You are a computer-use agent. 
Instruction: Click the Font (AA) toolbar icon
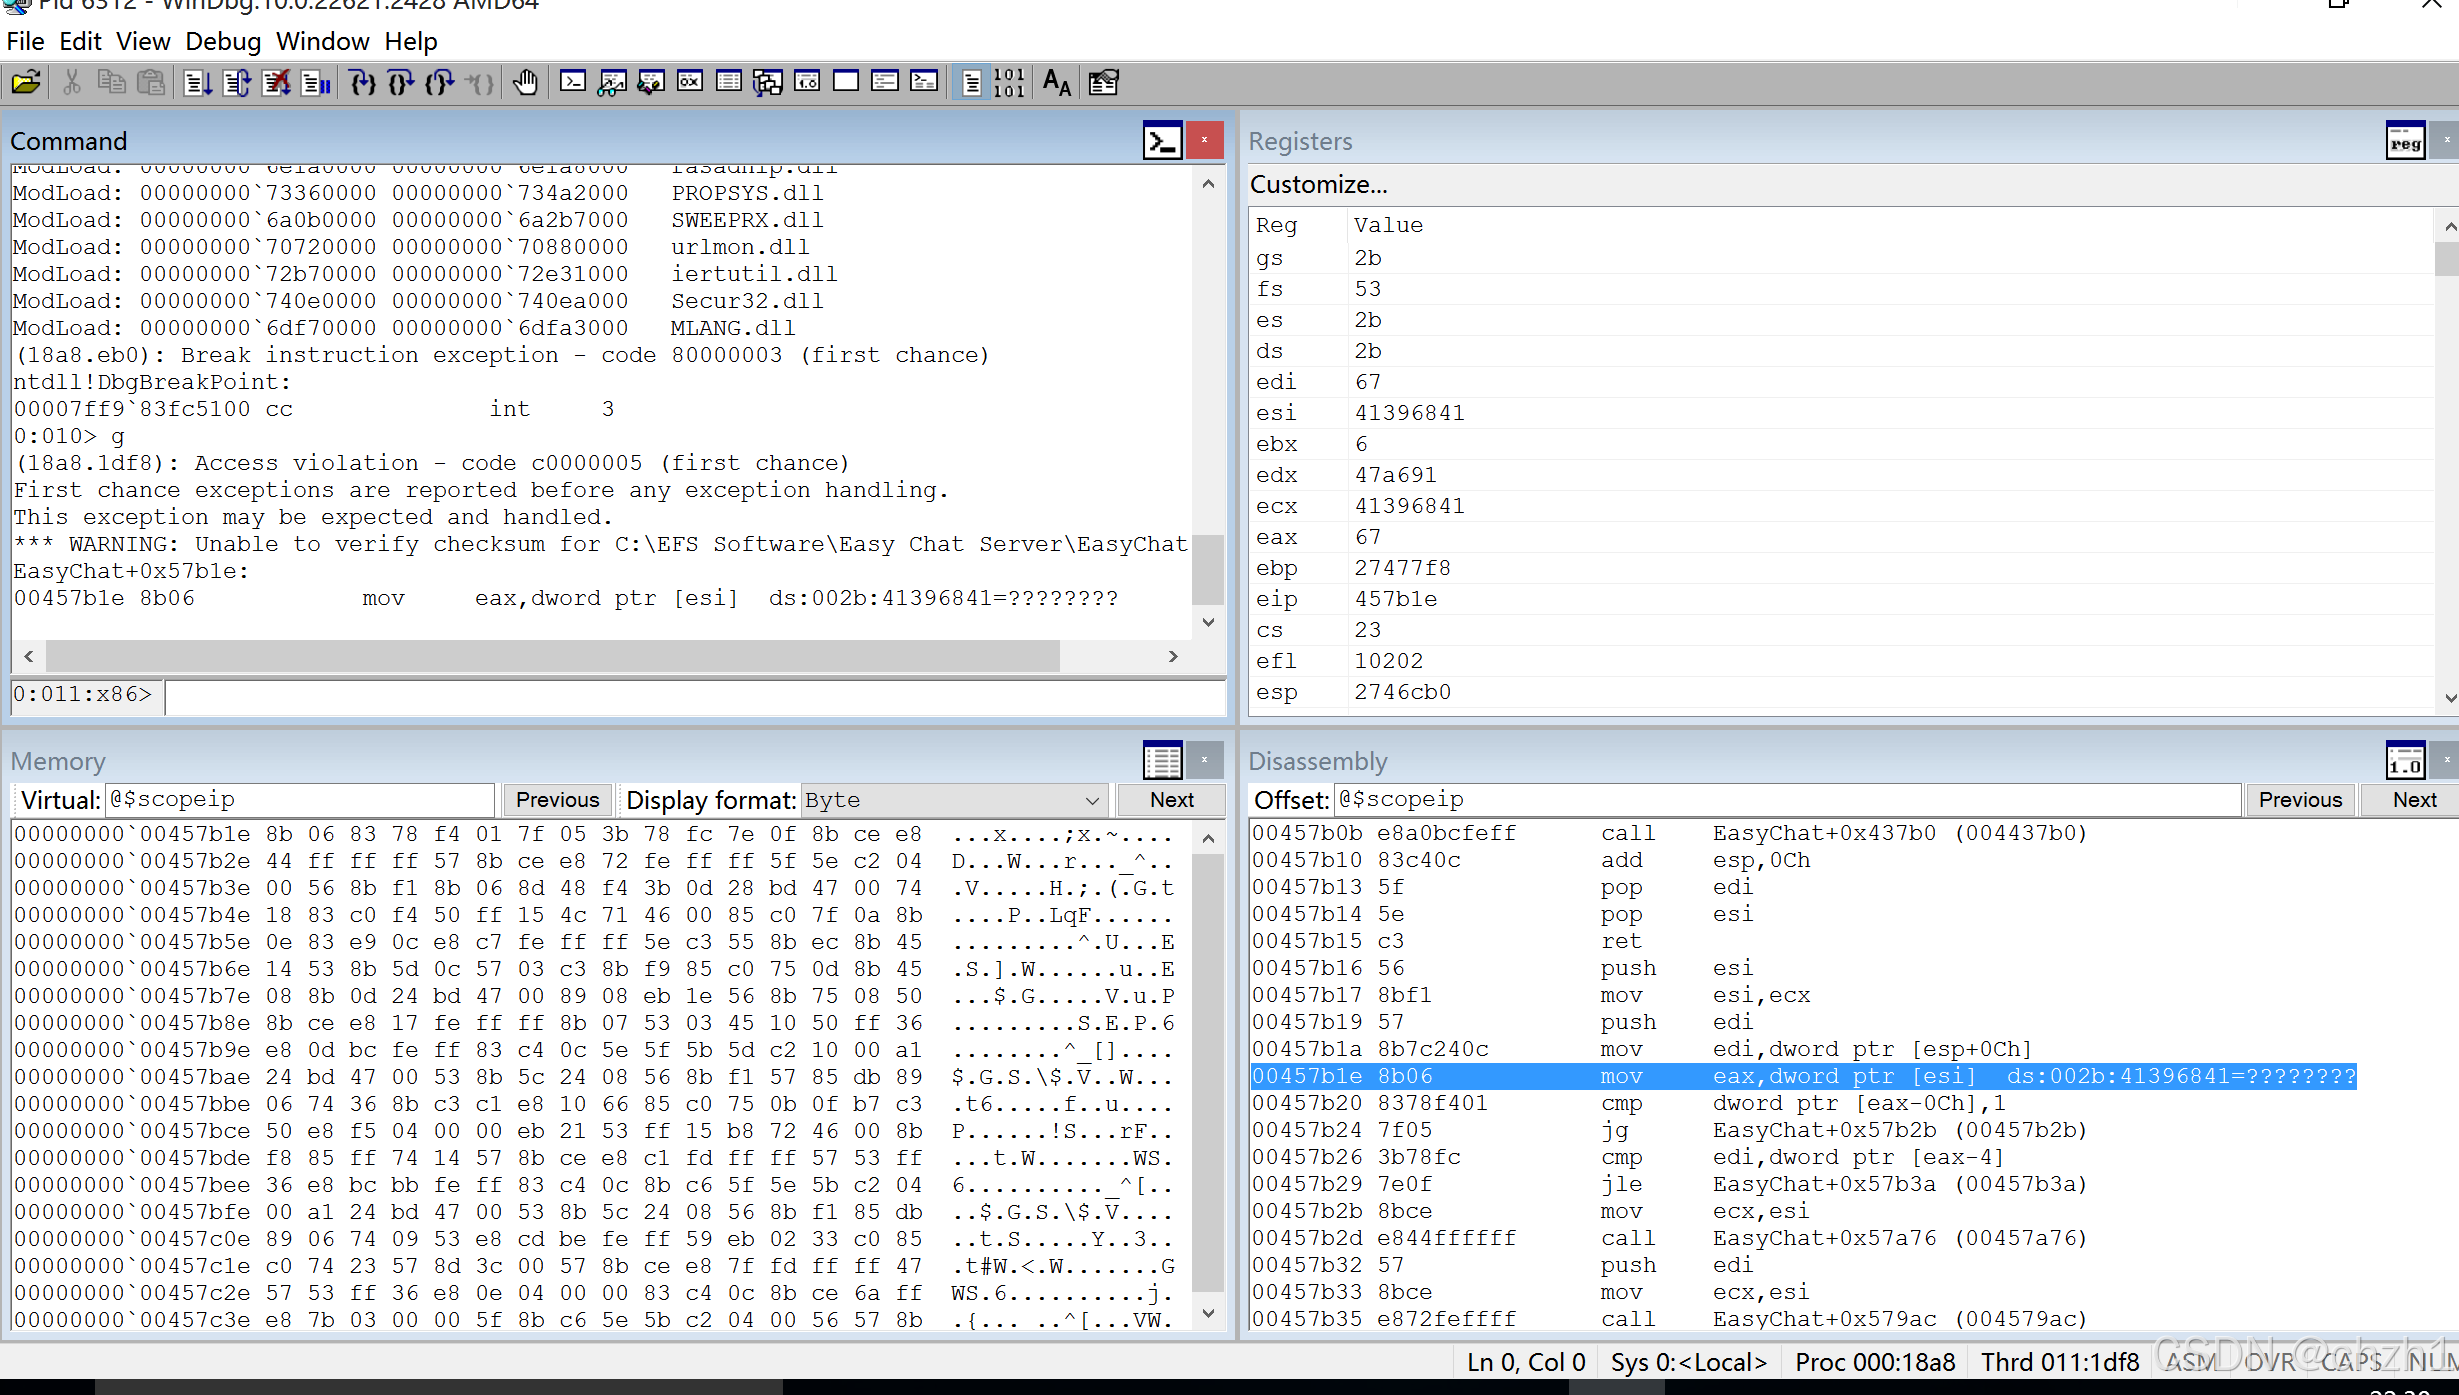pos(1056,82)
